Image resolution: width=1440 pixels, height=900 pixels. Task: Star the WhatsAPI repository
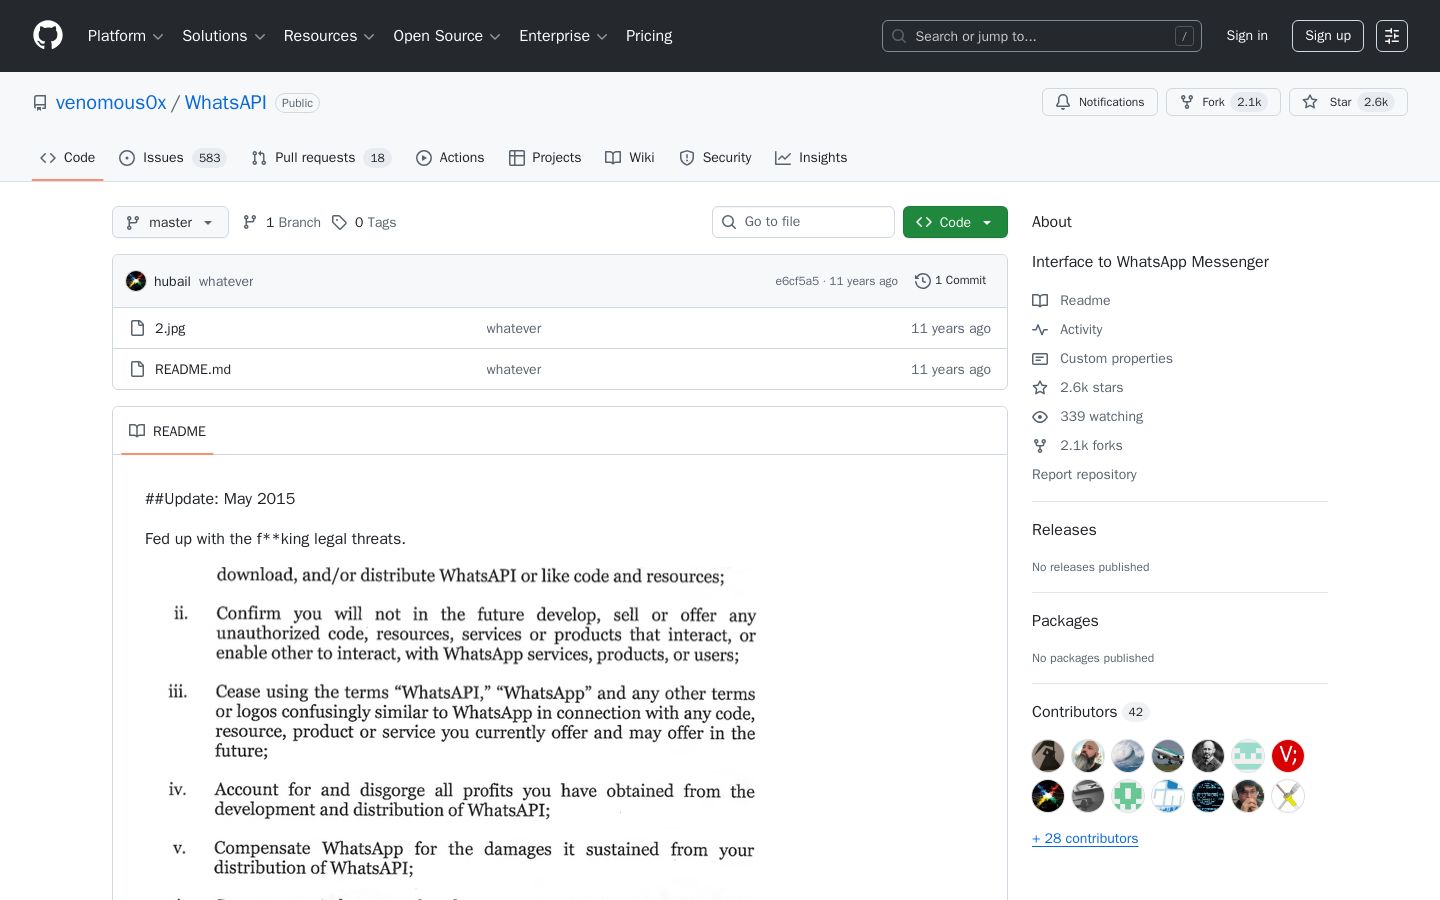[x=1348, y=102]
